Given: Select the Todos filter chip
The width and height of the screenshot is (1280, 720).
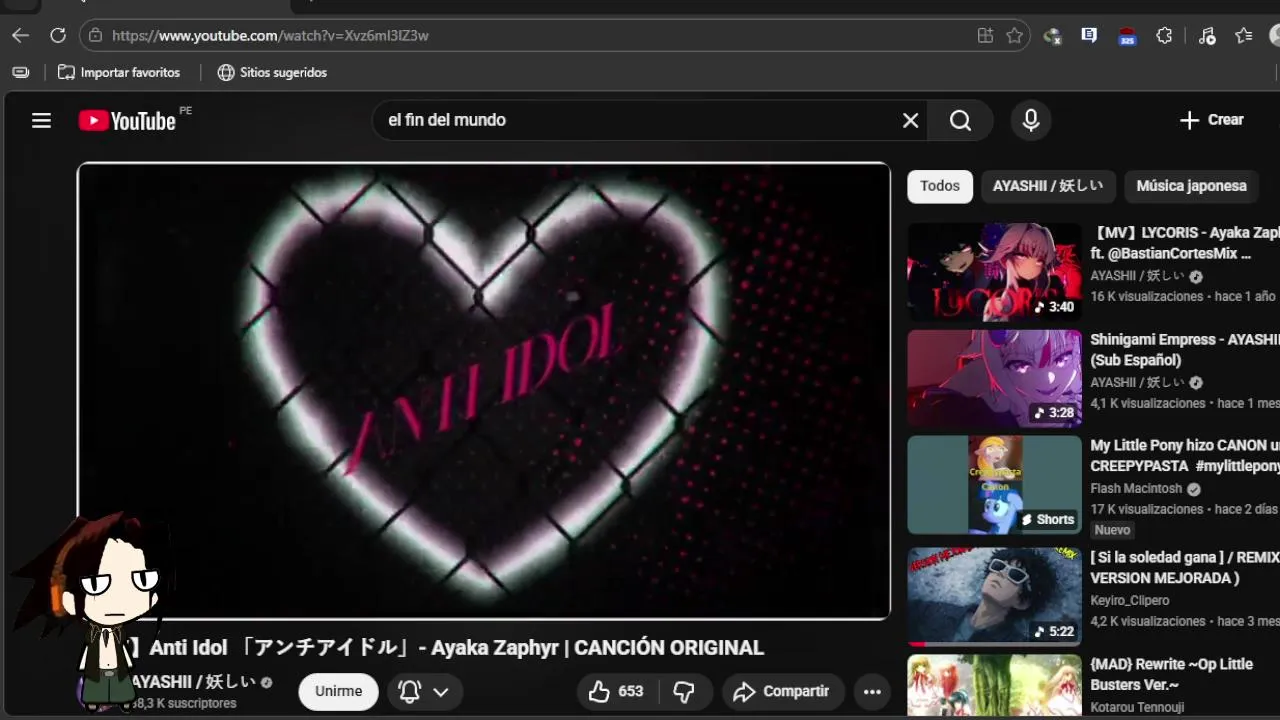Looking at the screenshot, I should [x=940, y=186].
